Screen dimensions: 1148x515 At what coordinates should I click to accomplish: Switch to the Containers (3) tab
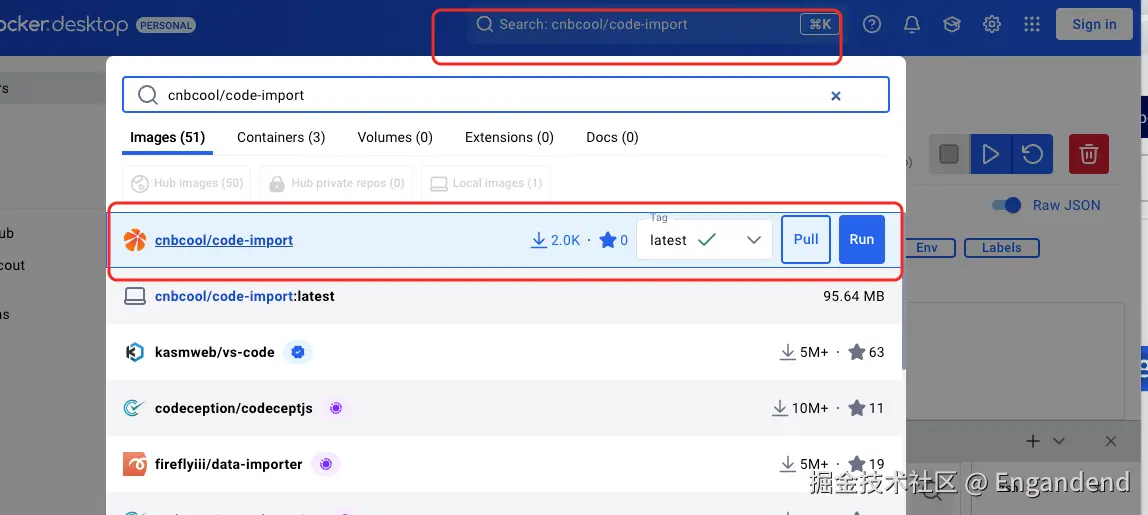pyautogui.click(x=281, y=137)
